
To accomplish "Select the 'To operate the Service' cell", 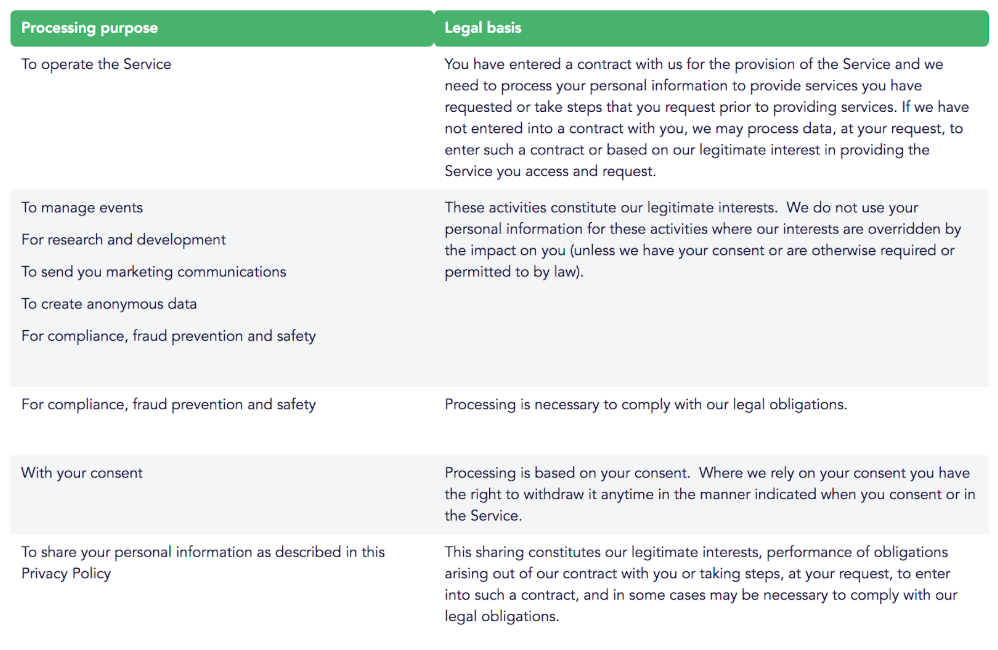I will tap(96, 64).
